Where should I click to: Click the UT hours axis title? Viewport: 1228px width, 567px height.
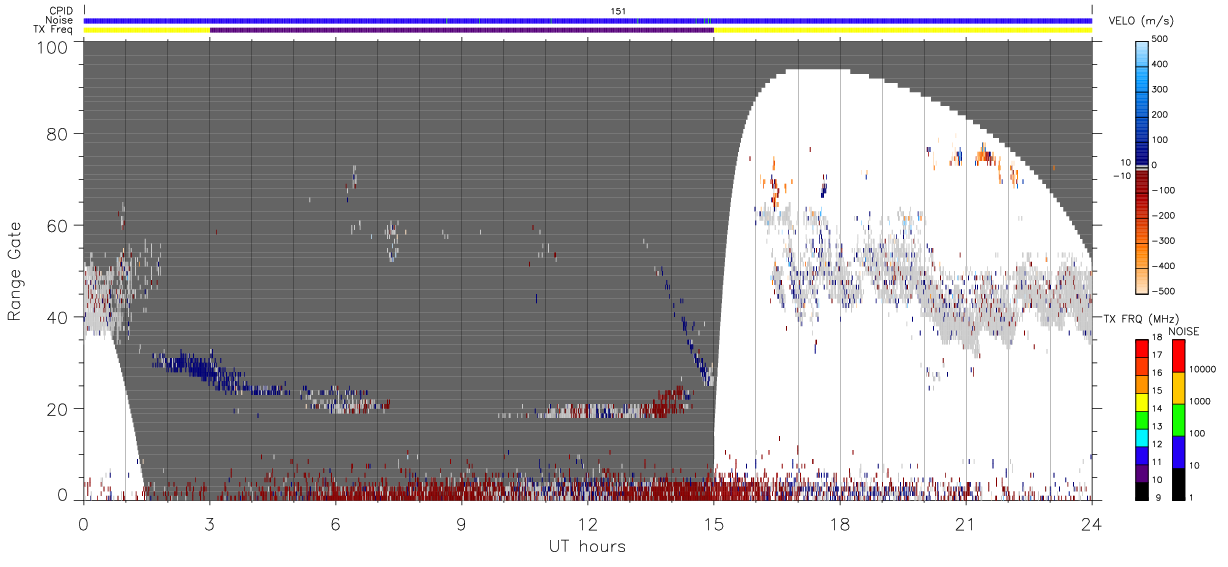[586, 547]
